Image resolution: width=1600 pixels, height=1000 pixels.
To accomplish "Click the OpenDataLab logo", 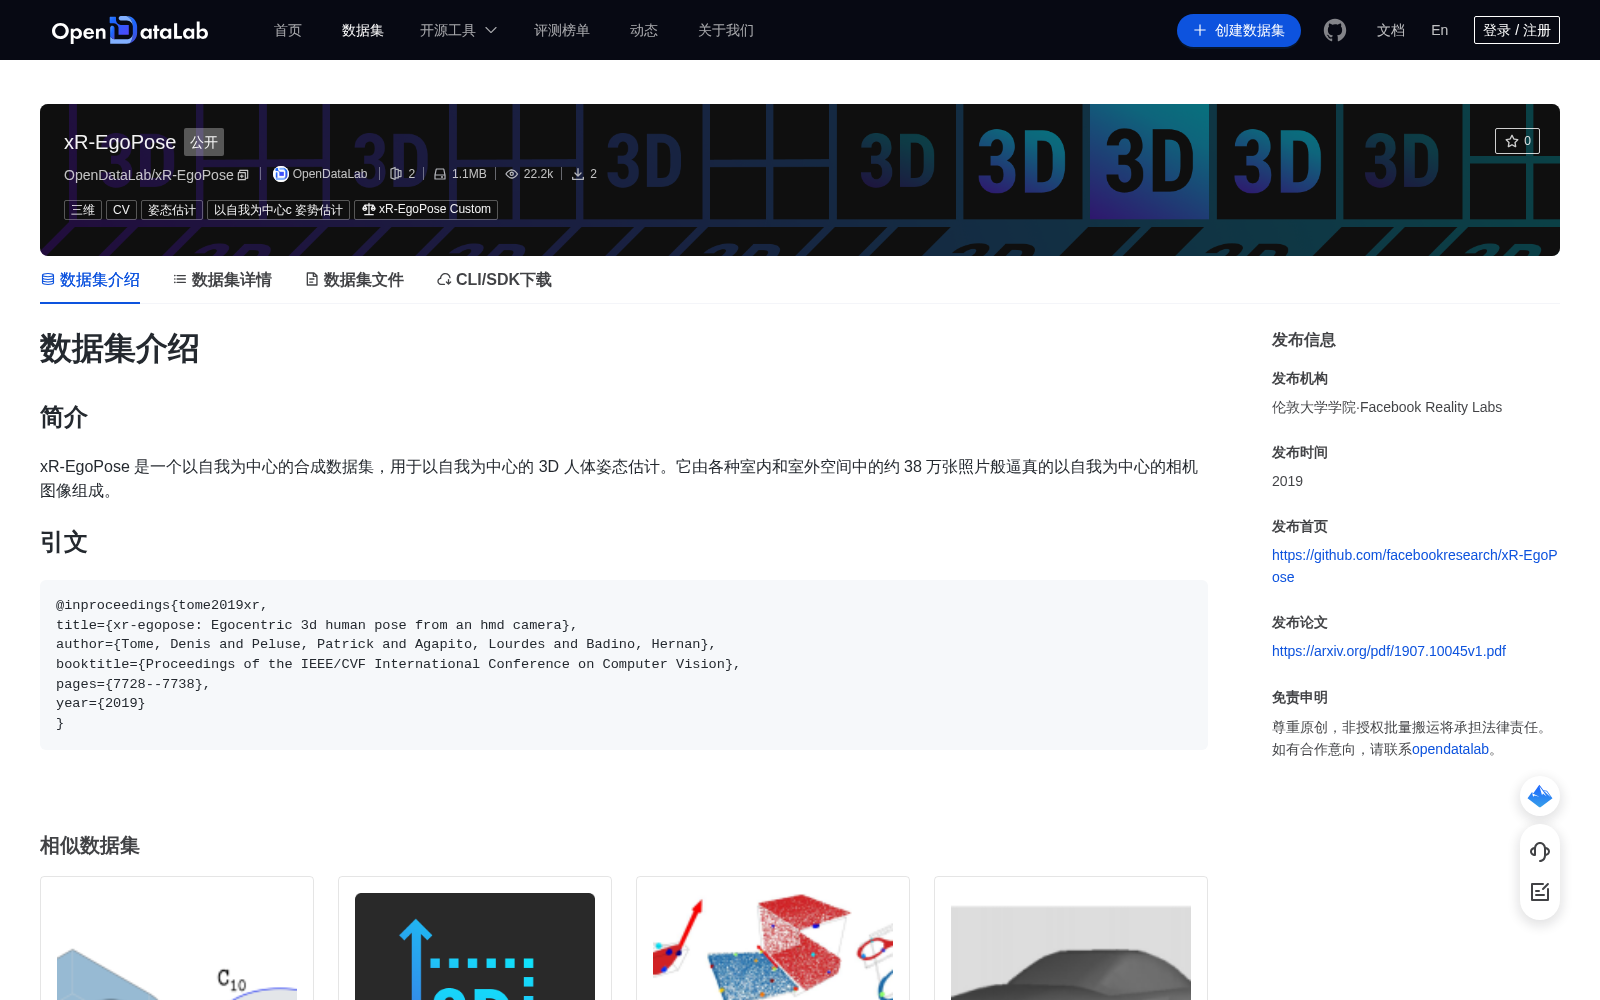I will point(130,30).
